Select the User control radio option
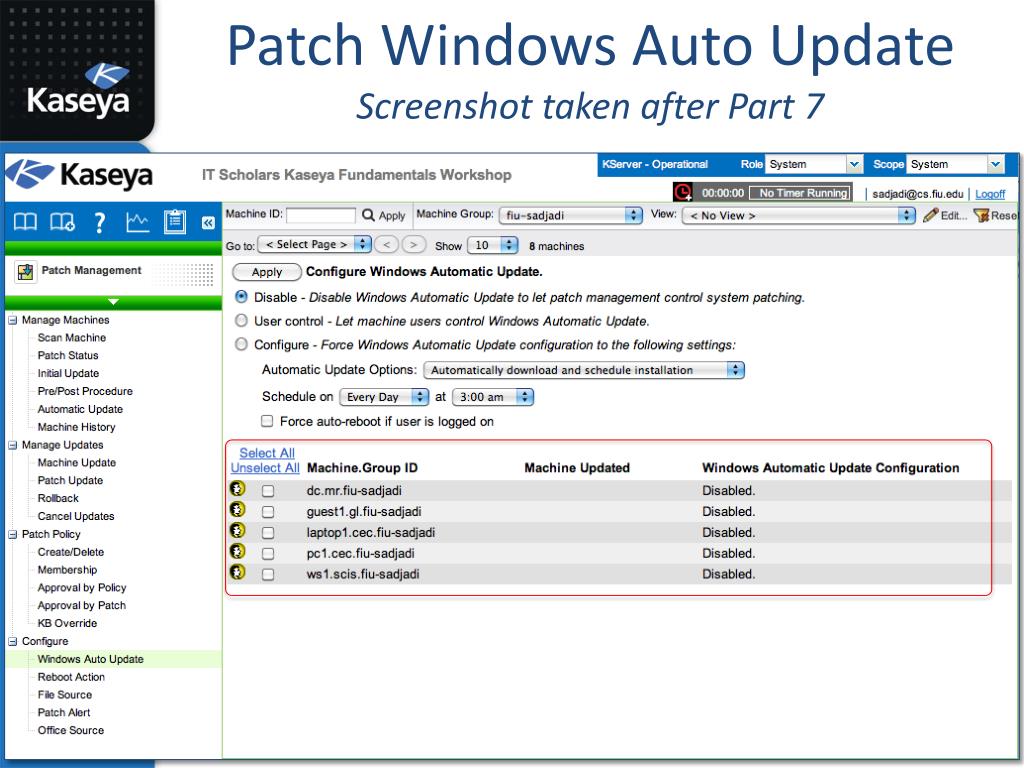Screen dimensions: 1024x768 (x=242, y=321)
